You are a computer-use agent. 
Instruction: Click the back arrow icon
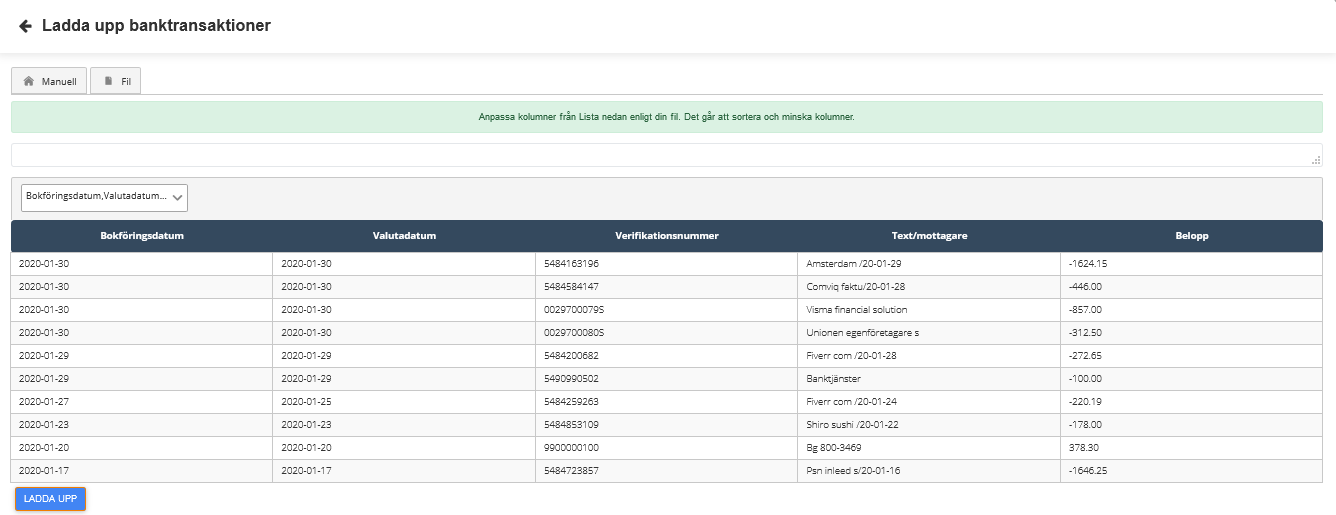25,26
